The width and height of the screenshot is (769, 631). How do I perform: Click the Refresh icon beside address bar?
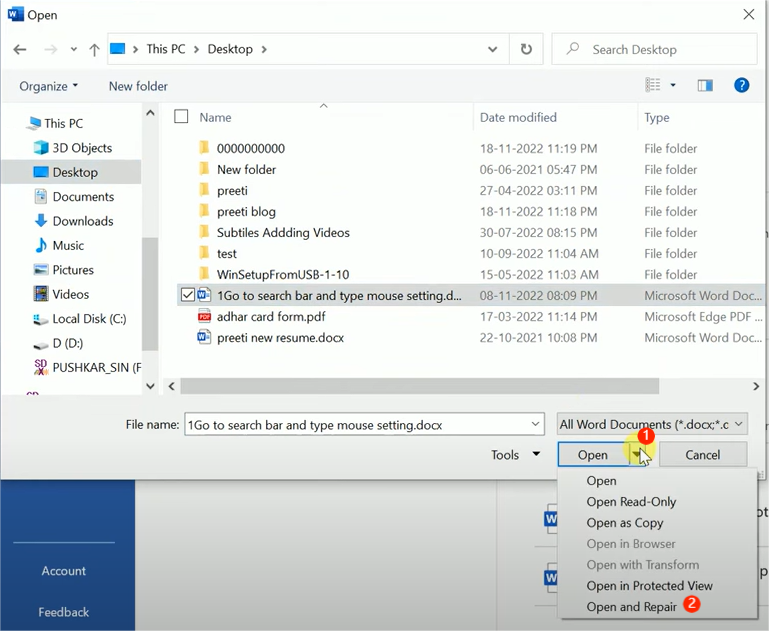click(x=526, y=49)
